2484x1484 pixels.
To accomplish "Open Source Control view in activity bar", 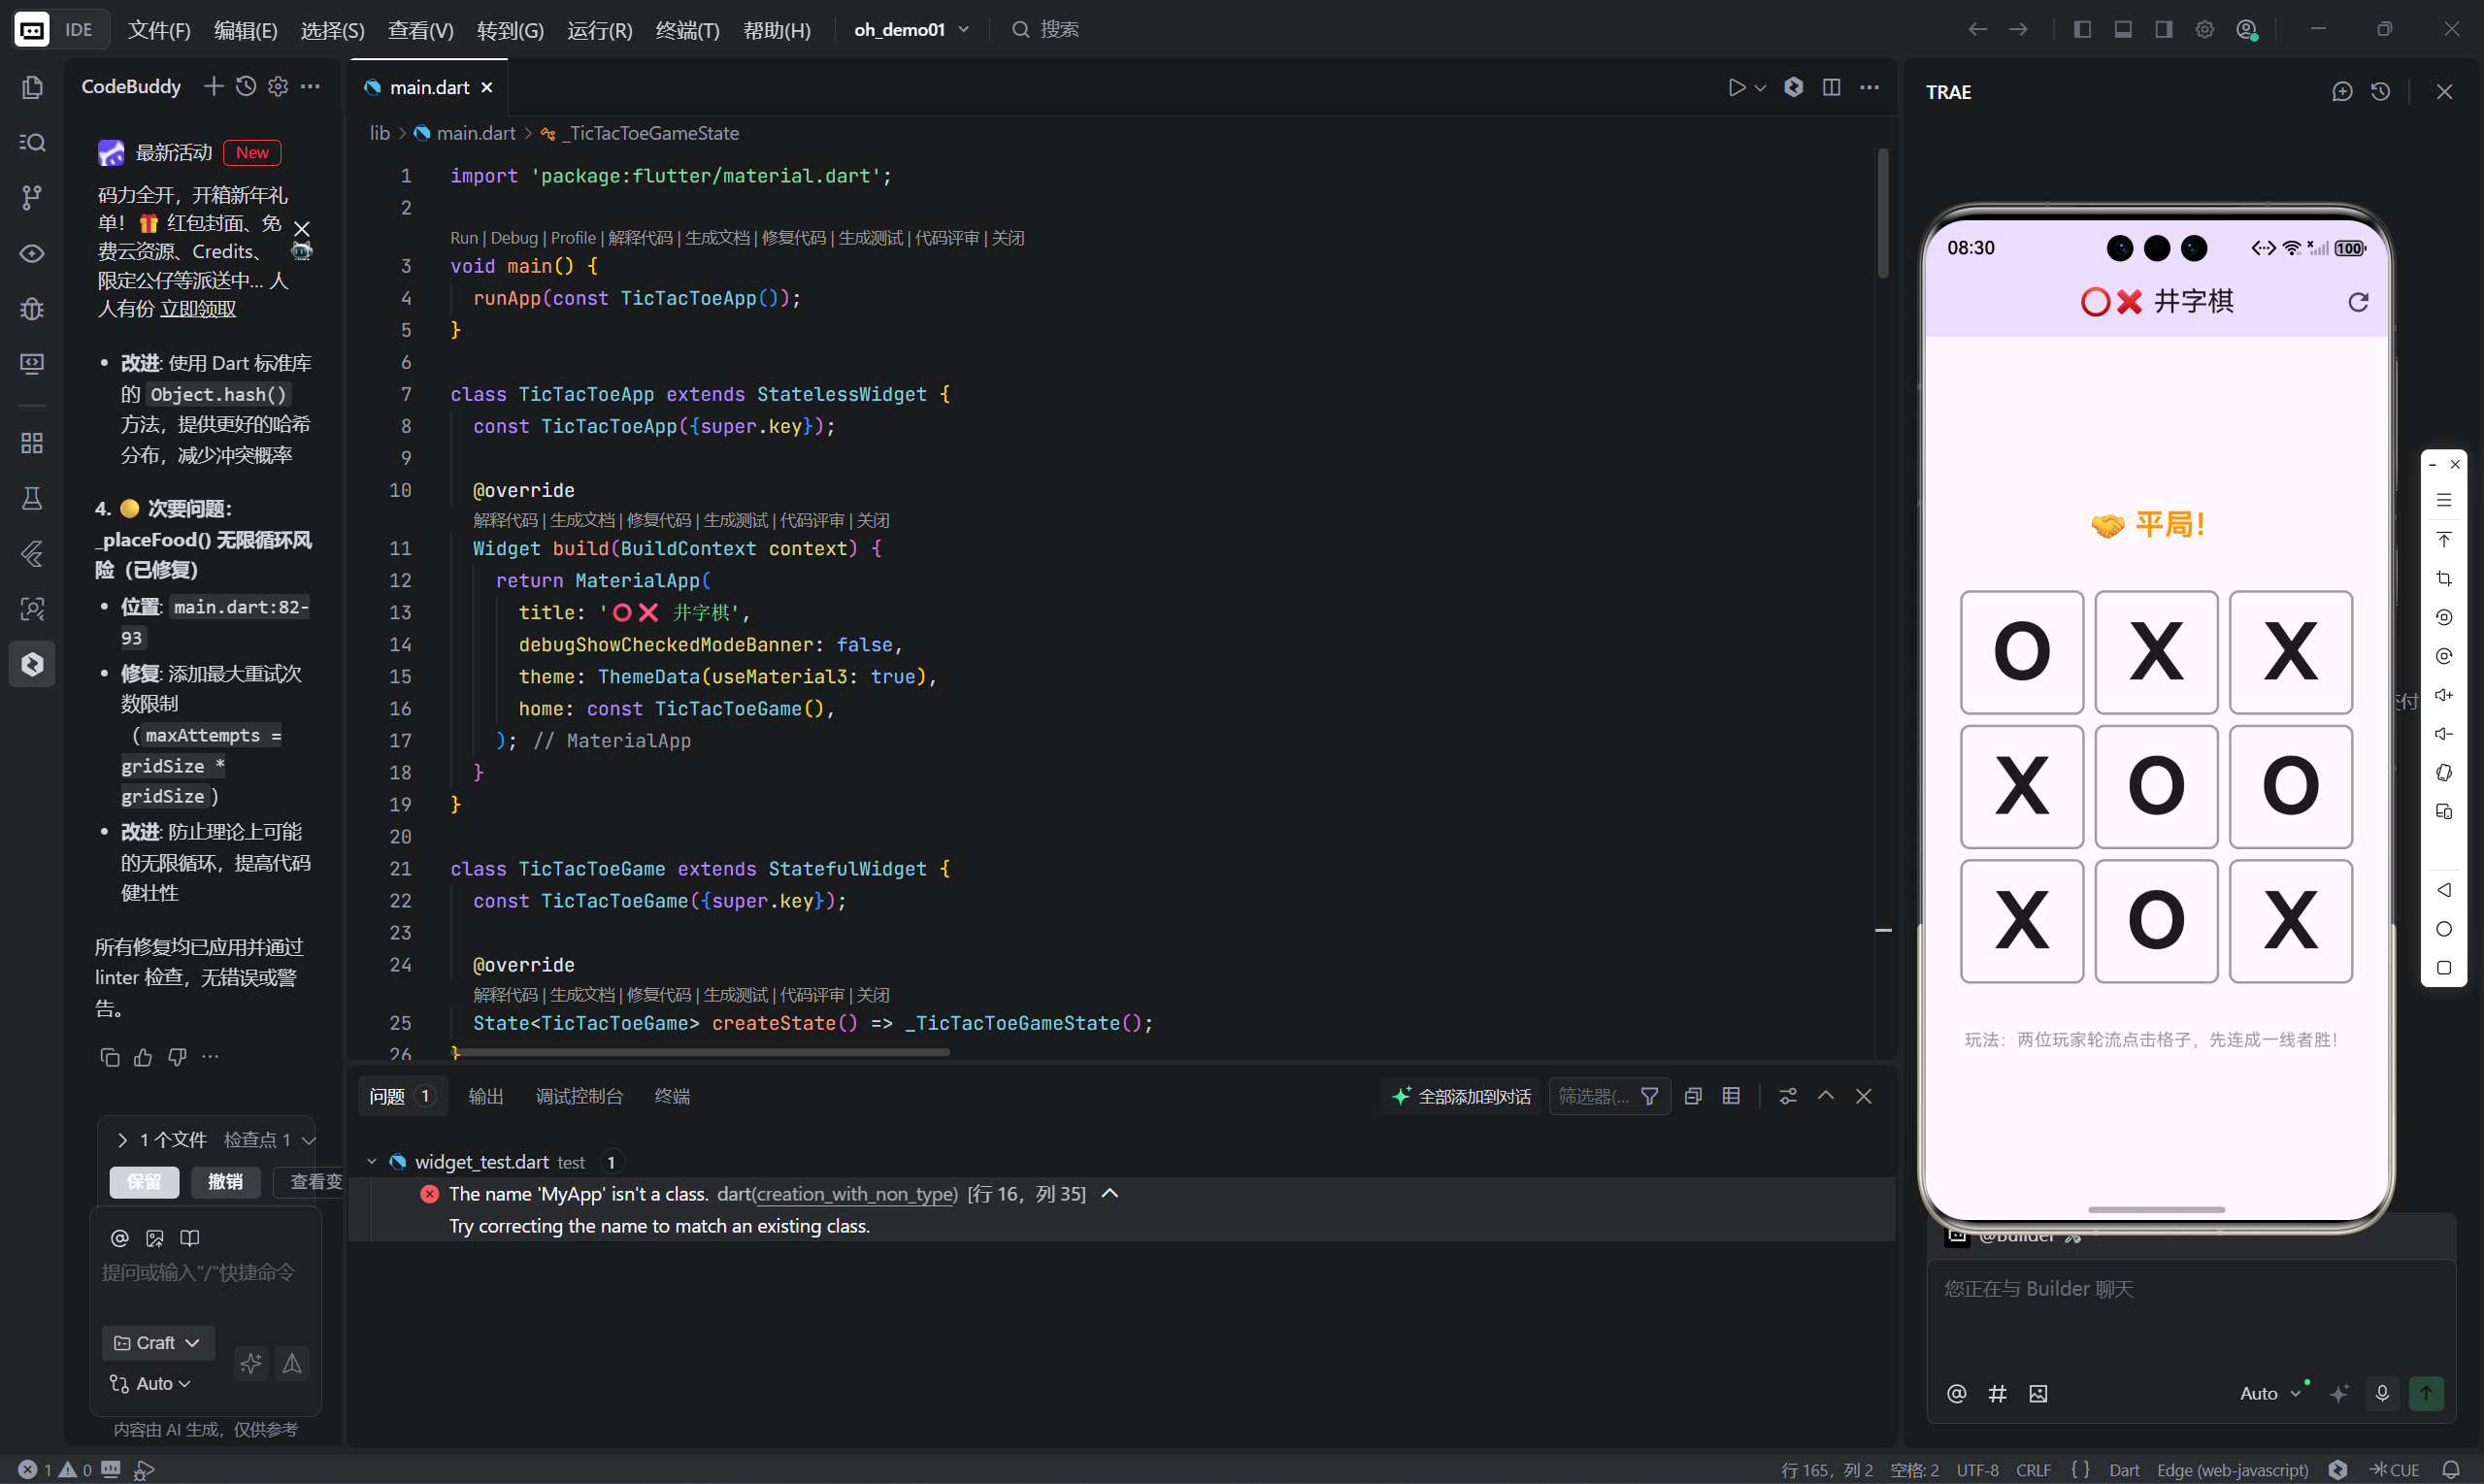I will (x=32, y=197).
